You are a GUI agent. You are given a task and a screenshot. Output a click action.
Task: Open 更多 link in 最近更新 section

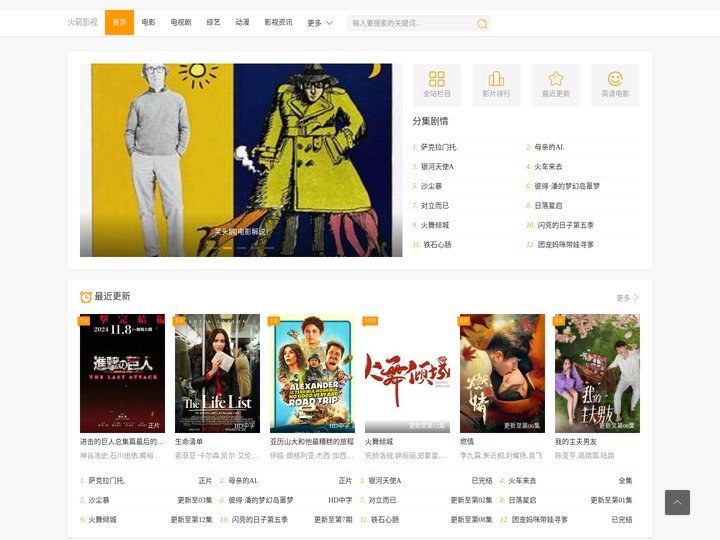point(627,298)
